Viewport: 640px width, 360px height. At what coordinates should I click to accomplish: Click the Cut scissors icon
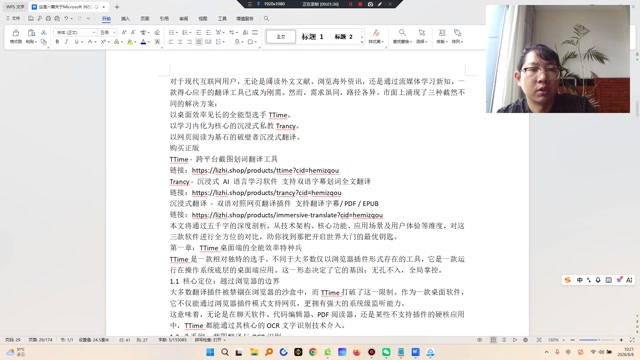[44, 33]
